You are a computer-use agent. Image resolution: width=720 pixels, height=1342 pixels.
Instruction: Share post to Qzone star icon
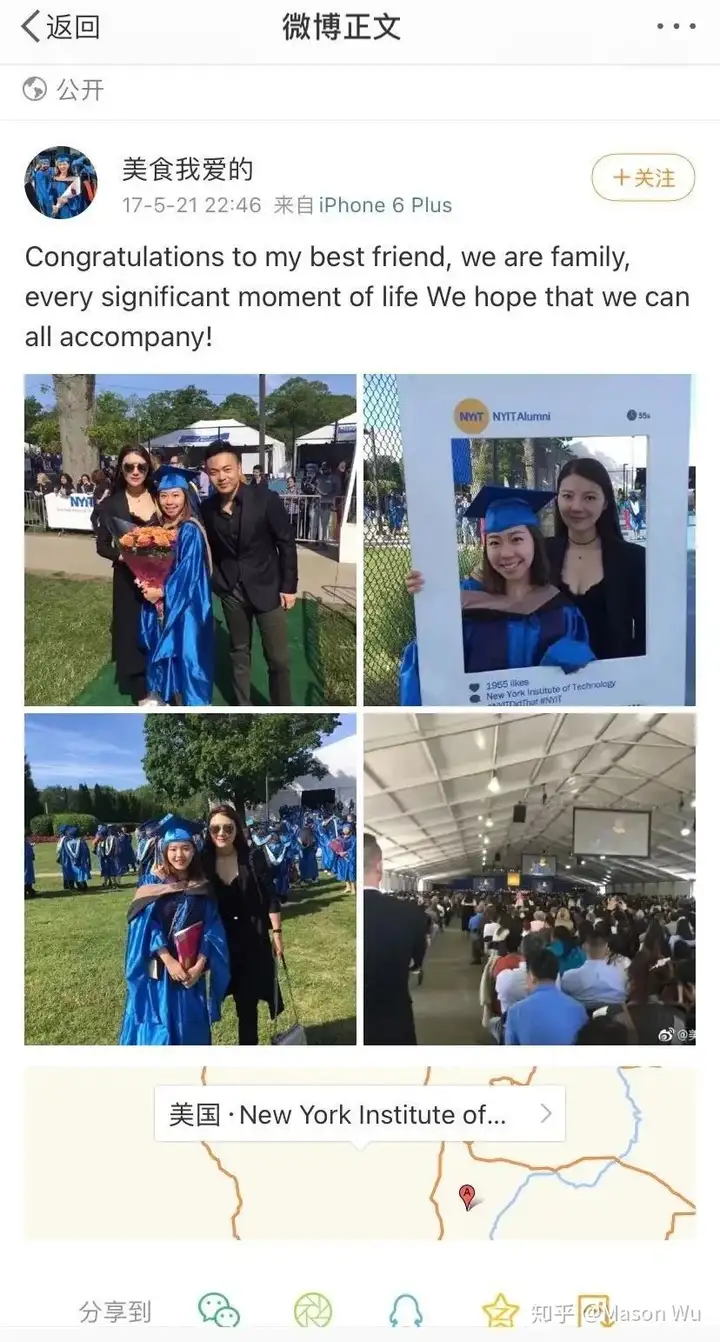click(500, 1309)
